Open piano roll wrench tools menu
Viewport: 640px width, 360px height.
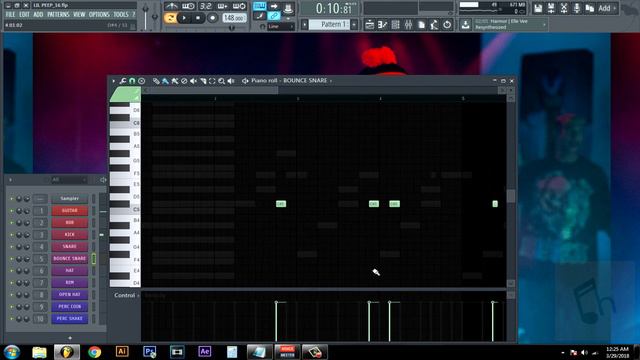coord(123,81)
